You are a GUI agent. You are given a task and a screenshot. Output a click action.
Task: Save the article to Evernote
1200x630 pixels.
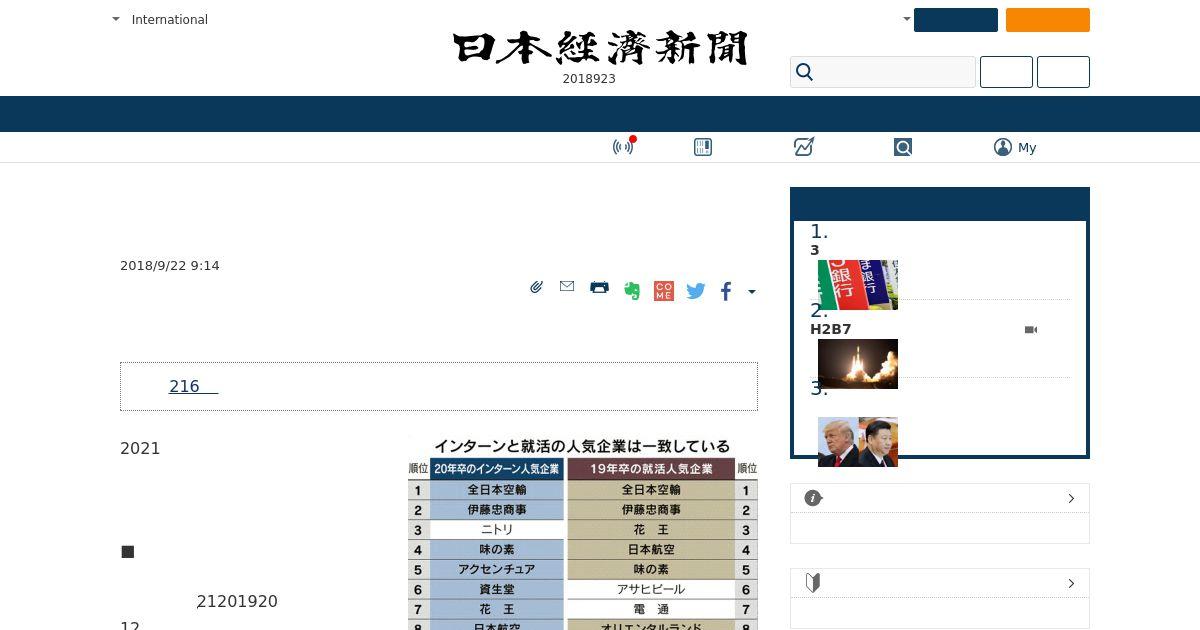[x=632, y=291]
